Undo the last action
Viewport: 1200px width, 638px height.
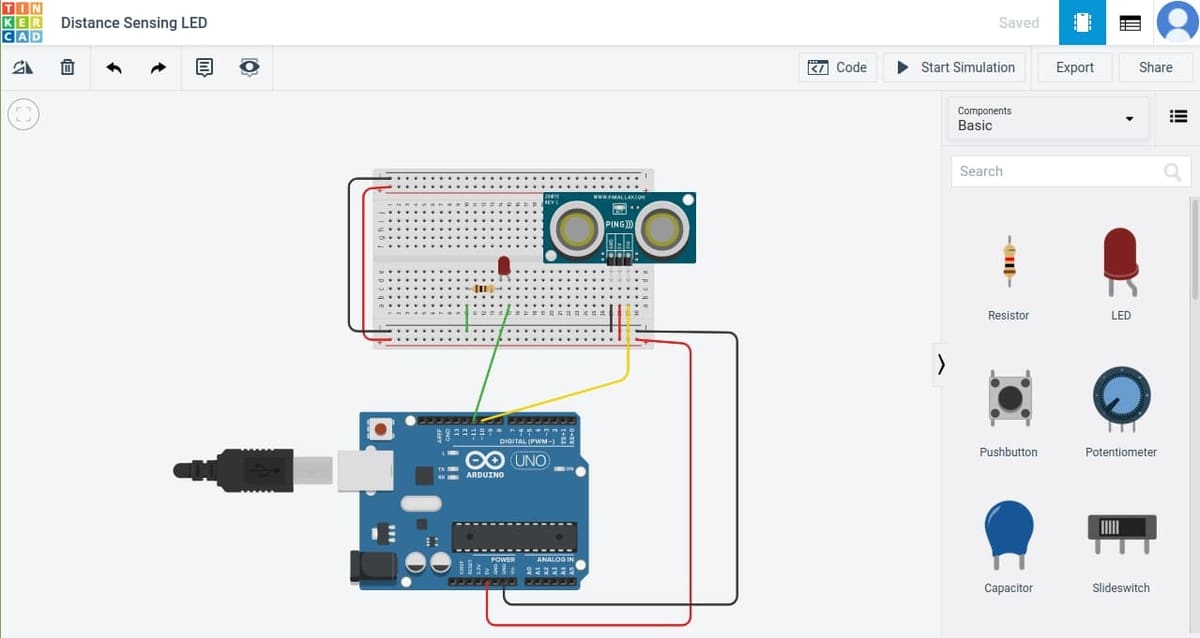point(114,68)
